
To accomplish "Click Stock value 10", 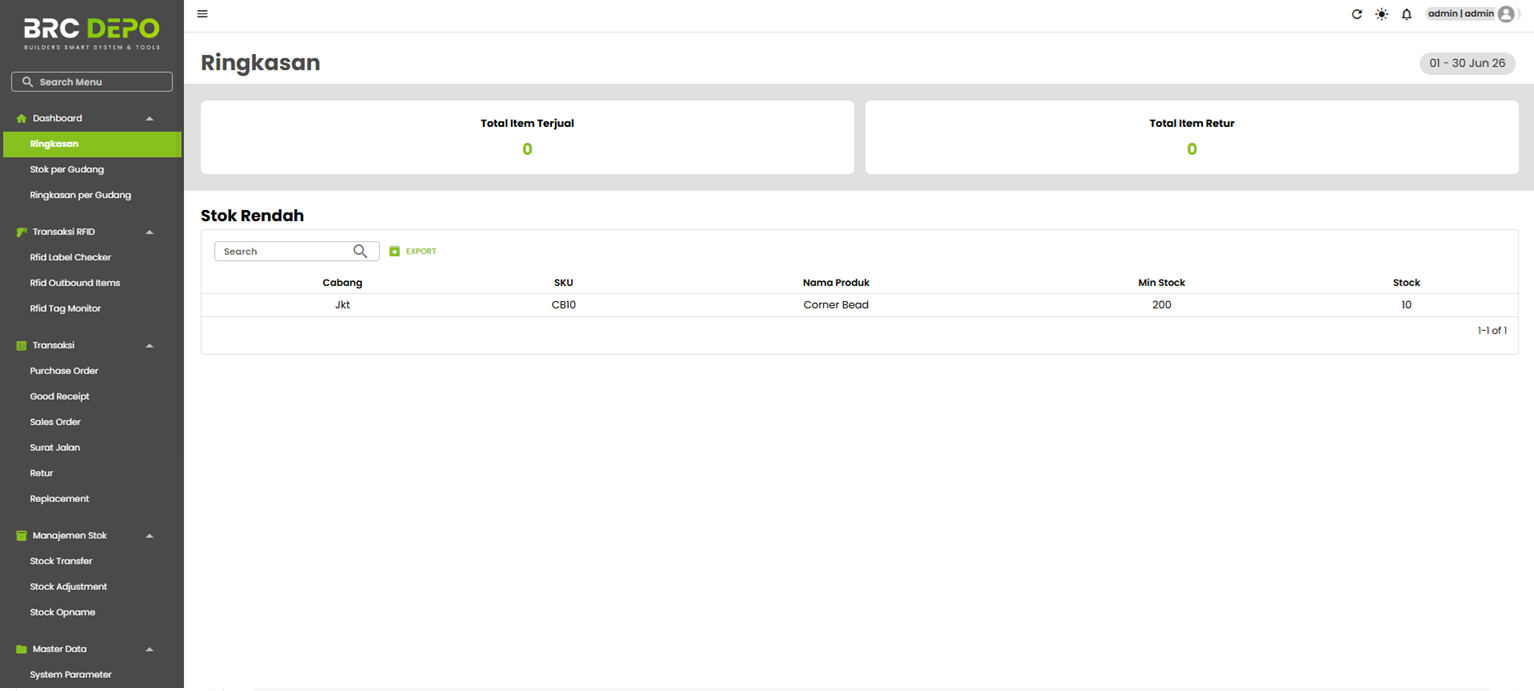I will point(1406,305).
